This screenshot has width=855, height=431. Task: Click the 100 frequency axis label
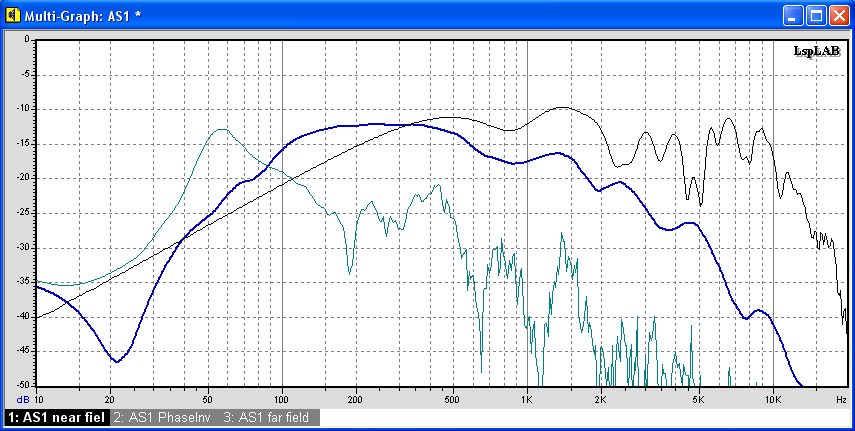click(x=282, y=399)
